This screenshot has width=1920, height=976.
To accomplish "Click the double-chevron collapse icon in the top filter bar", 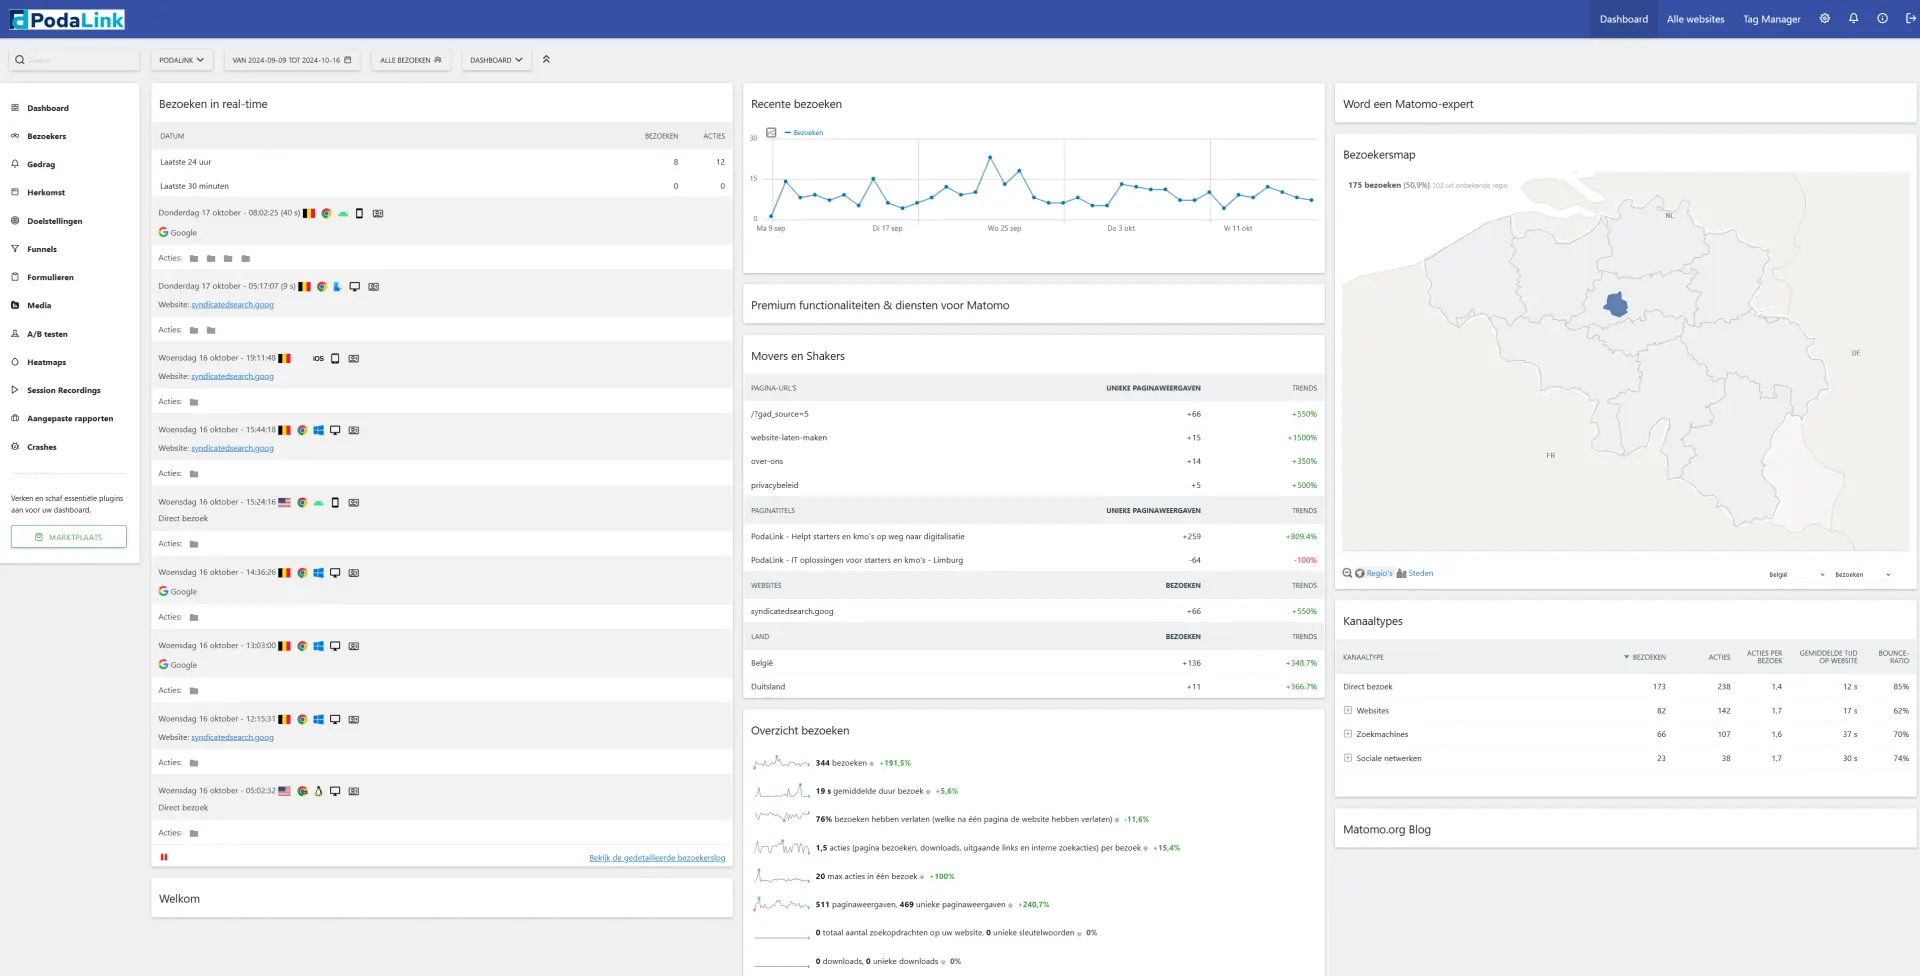I will pyautogui.click(x=546, y=60).
